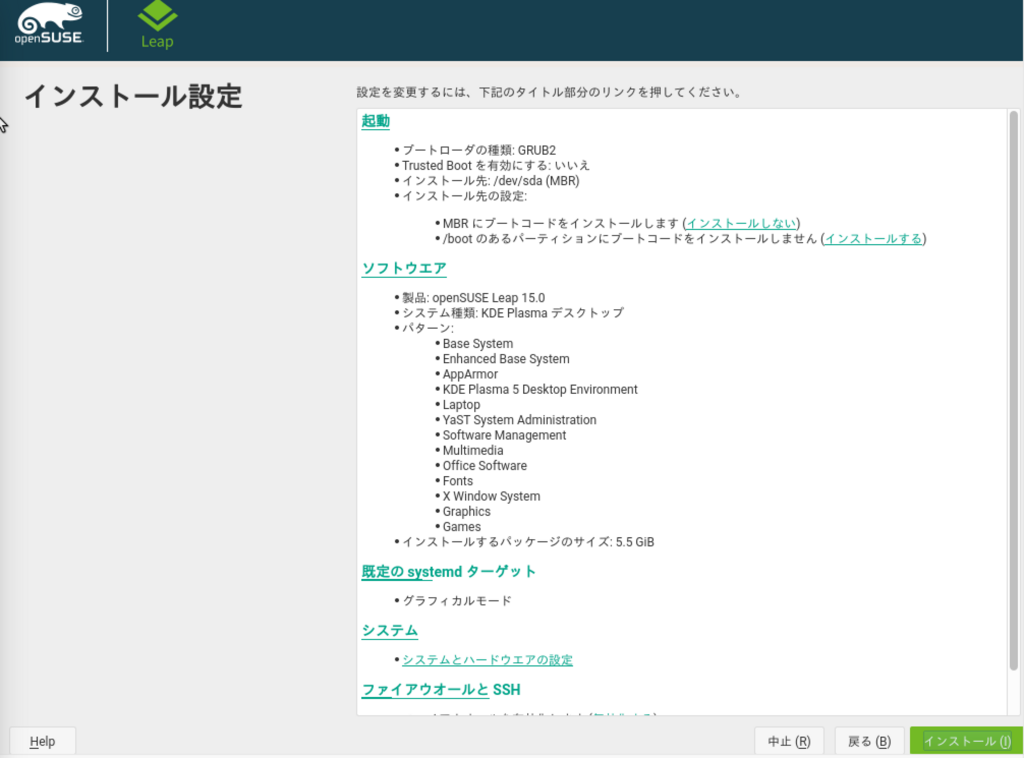Click the package size 5.5 GiB line

click(528, 542)
